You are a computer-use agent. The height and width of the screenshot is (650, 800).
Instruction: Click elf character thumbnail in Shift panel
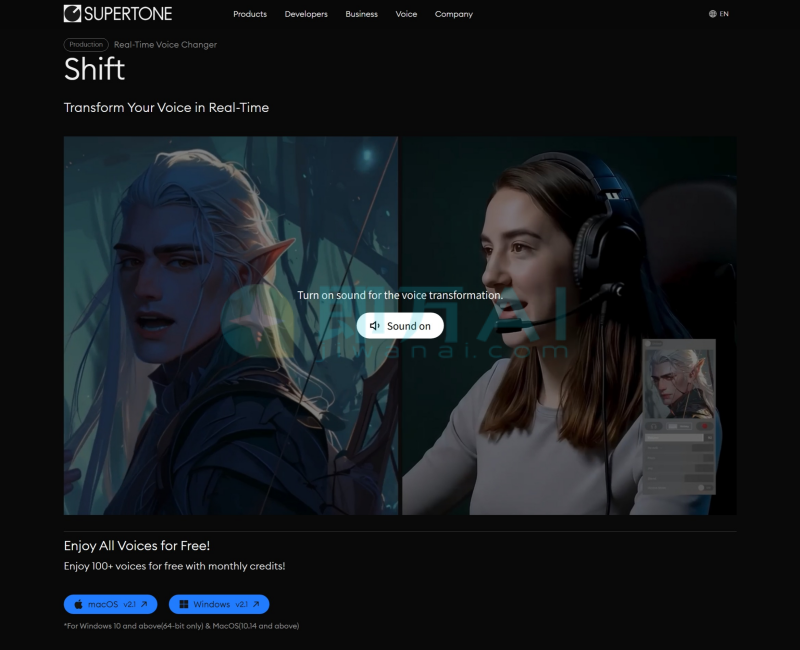(x=679, y=382)
